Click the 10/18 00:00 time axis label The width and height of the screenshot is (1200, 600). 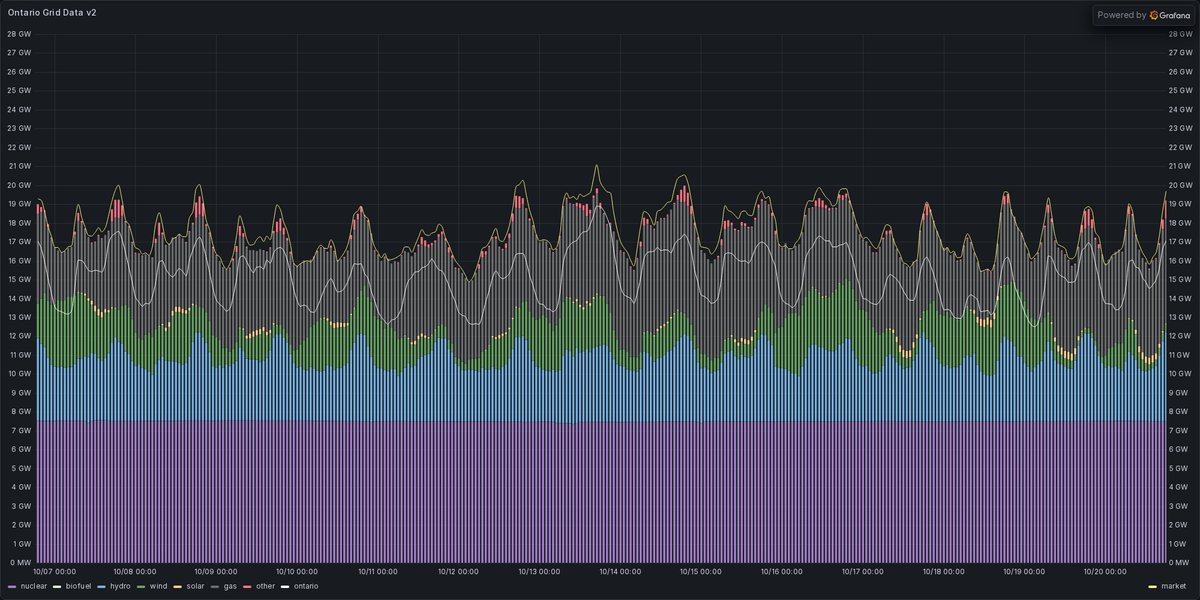pos(941,573)
